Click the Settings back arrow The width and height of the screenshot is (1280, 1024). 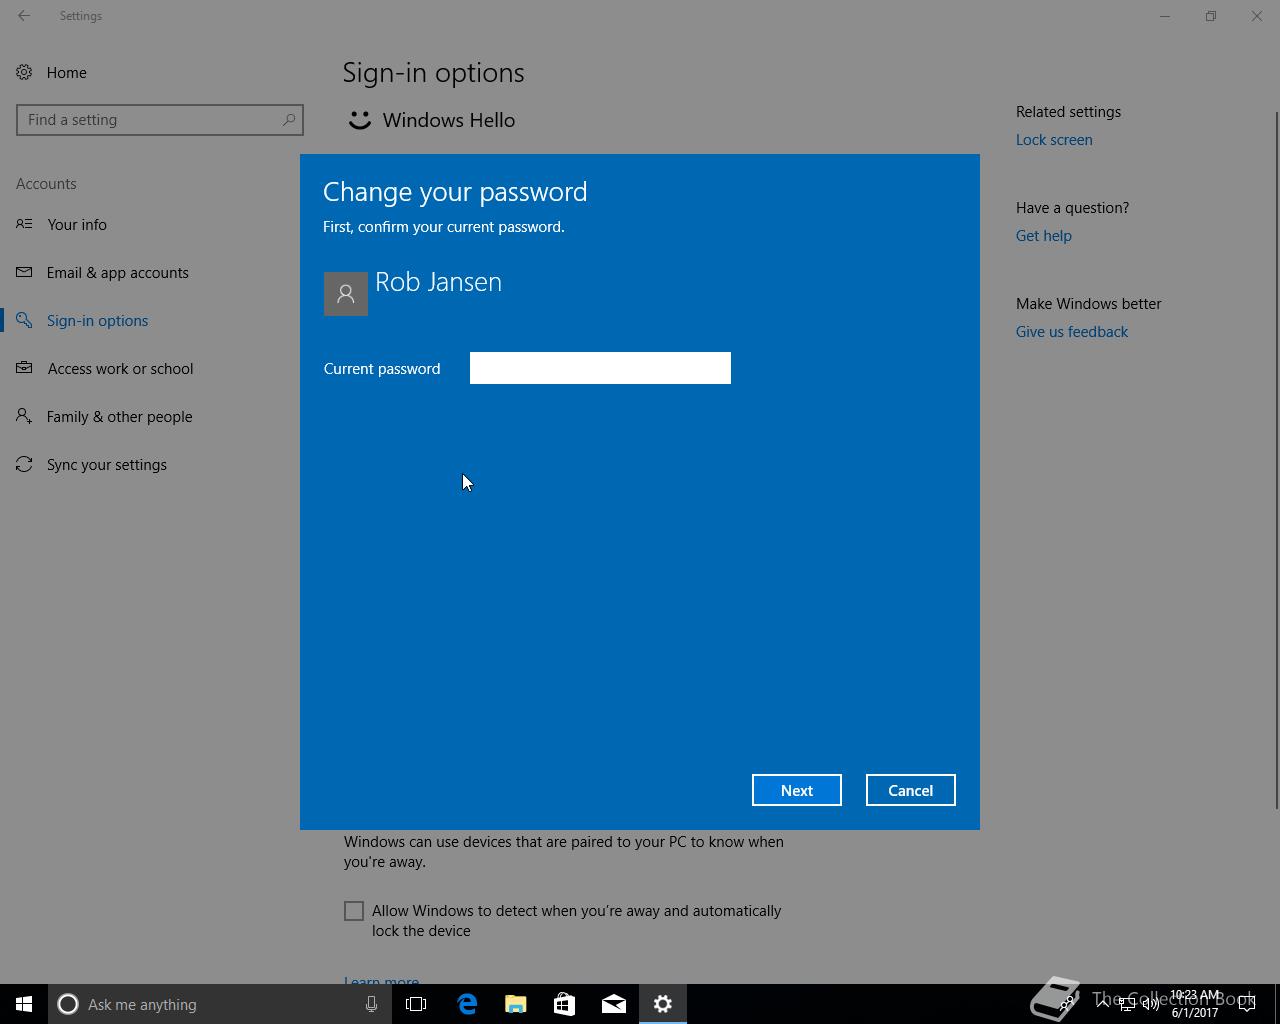pyautogui.click(x=24, y=16)
